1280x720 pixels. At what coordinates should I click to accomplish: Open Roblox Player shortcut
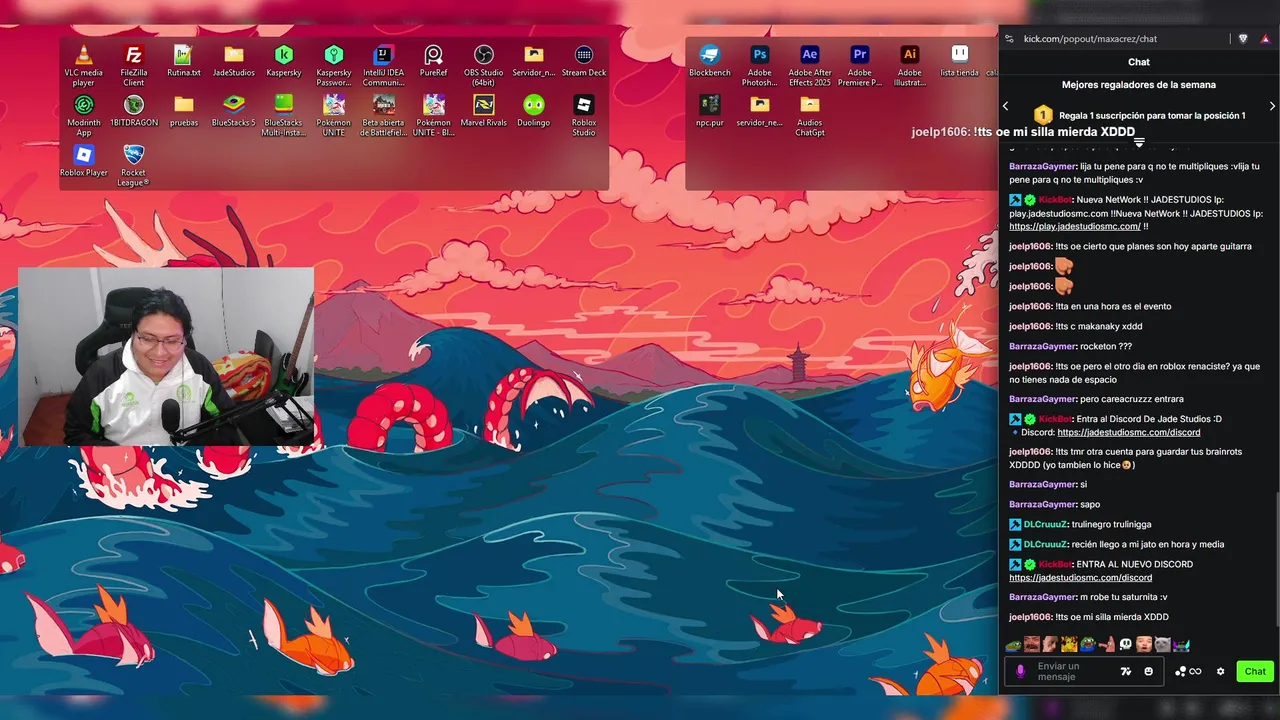[x=83, y=160]
